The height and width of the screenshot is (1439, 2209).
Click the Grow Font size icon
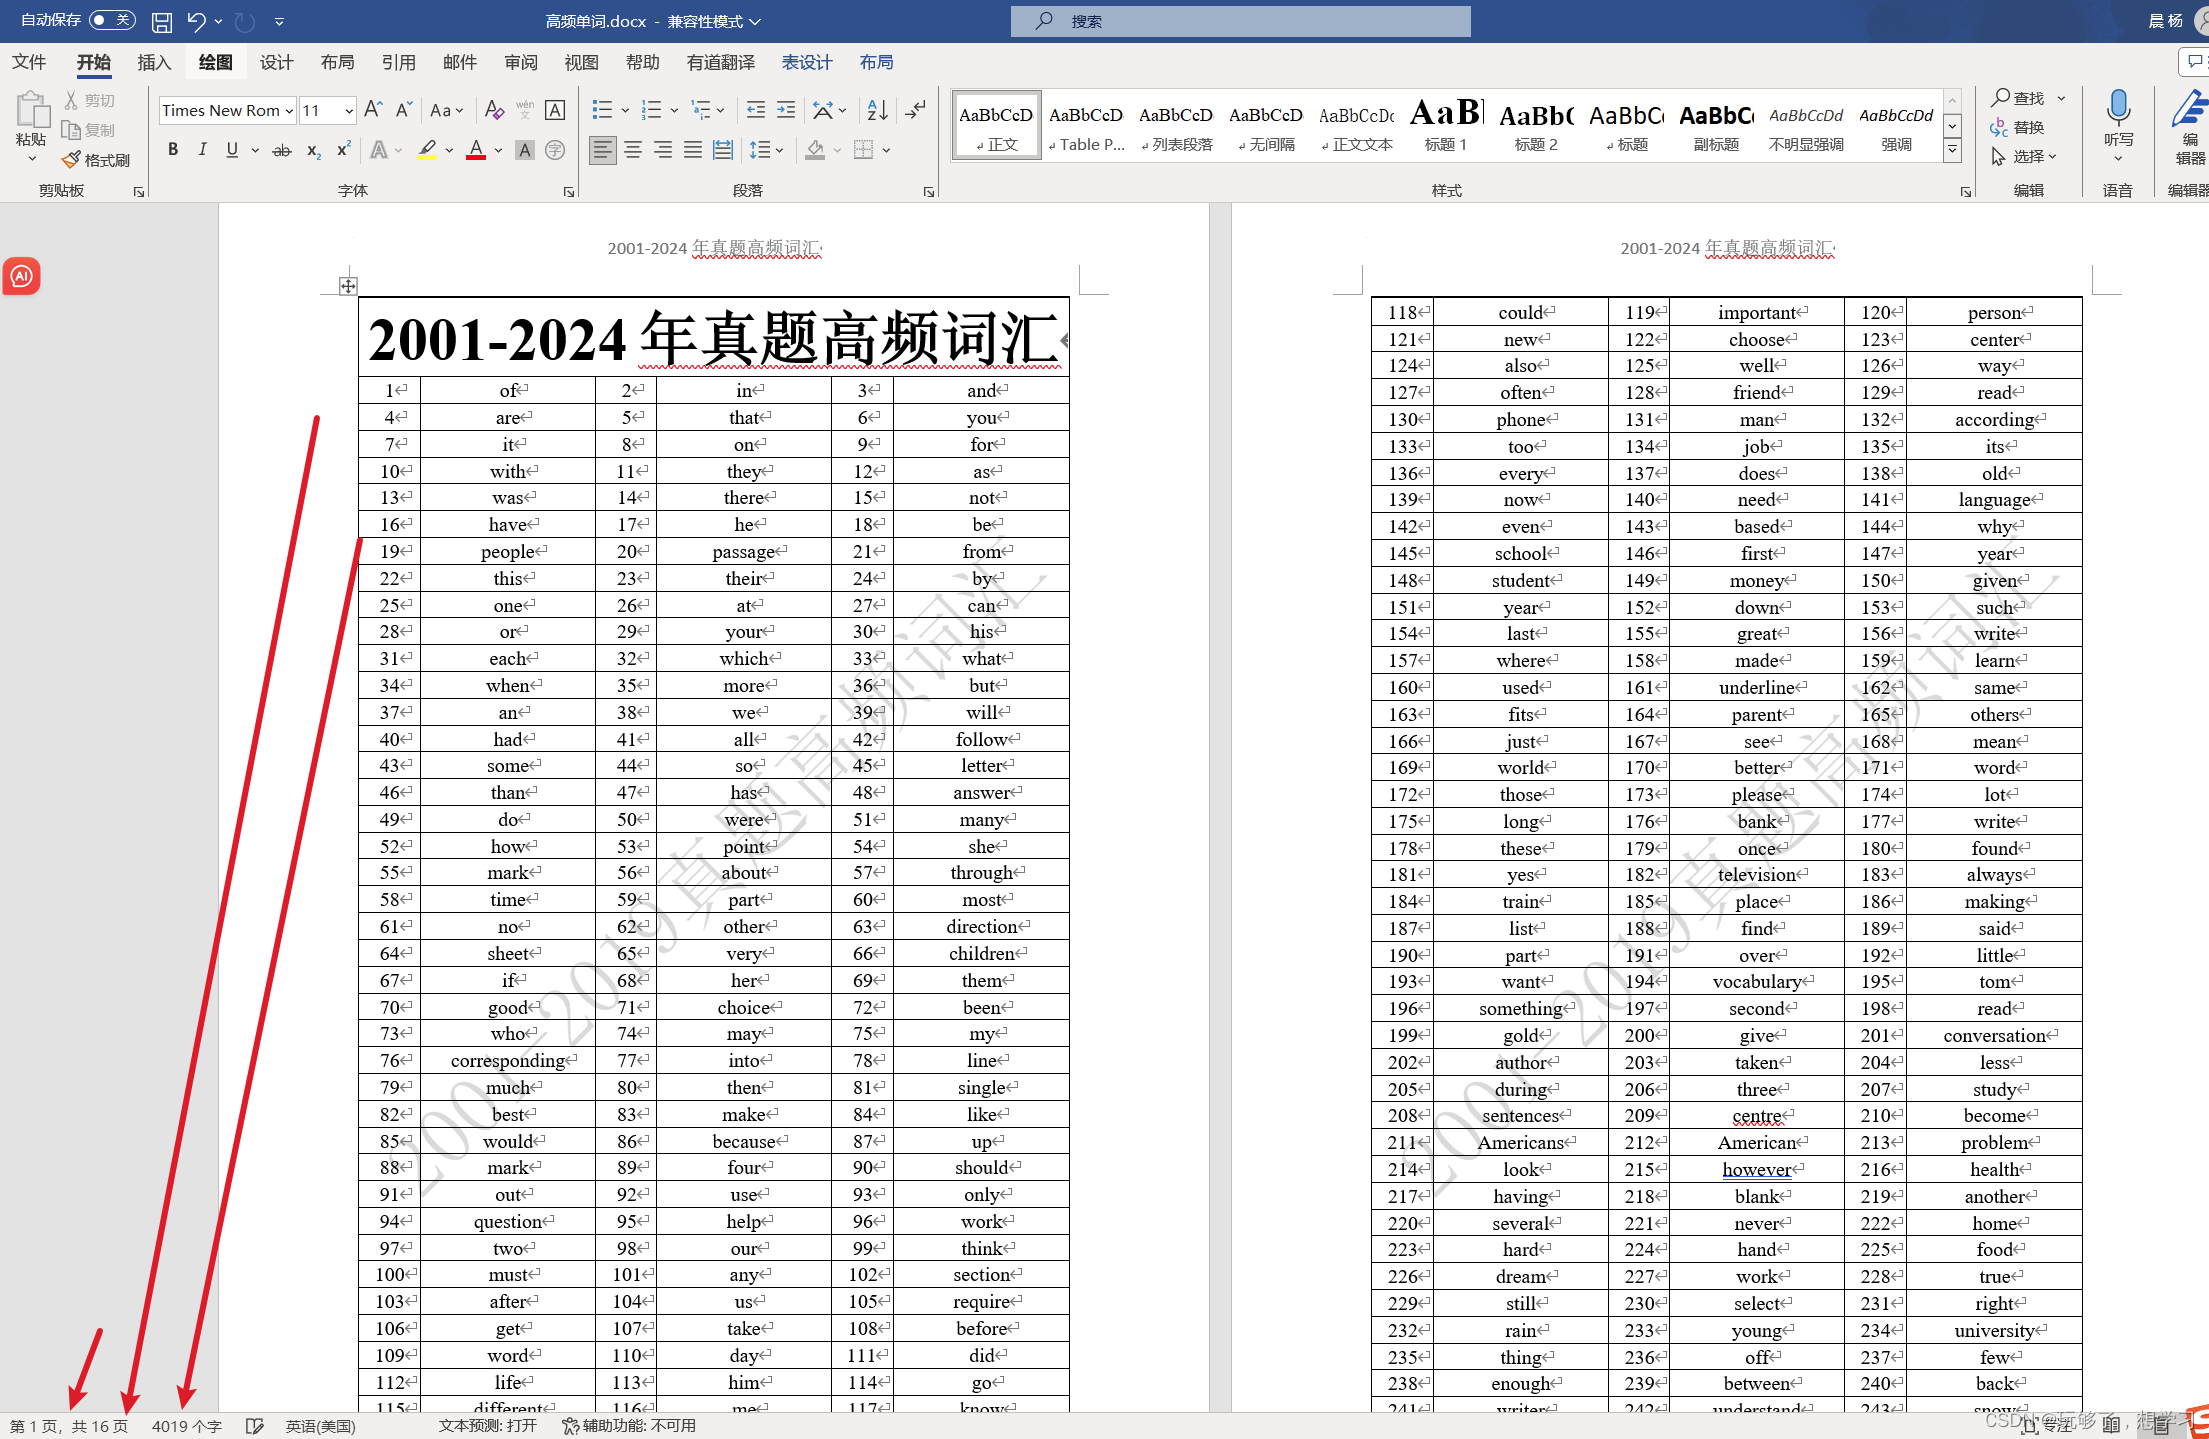click(373, 110)
